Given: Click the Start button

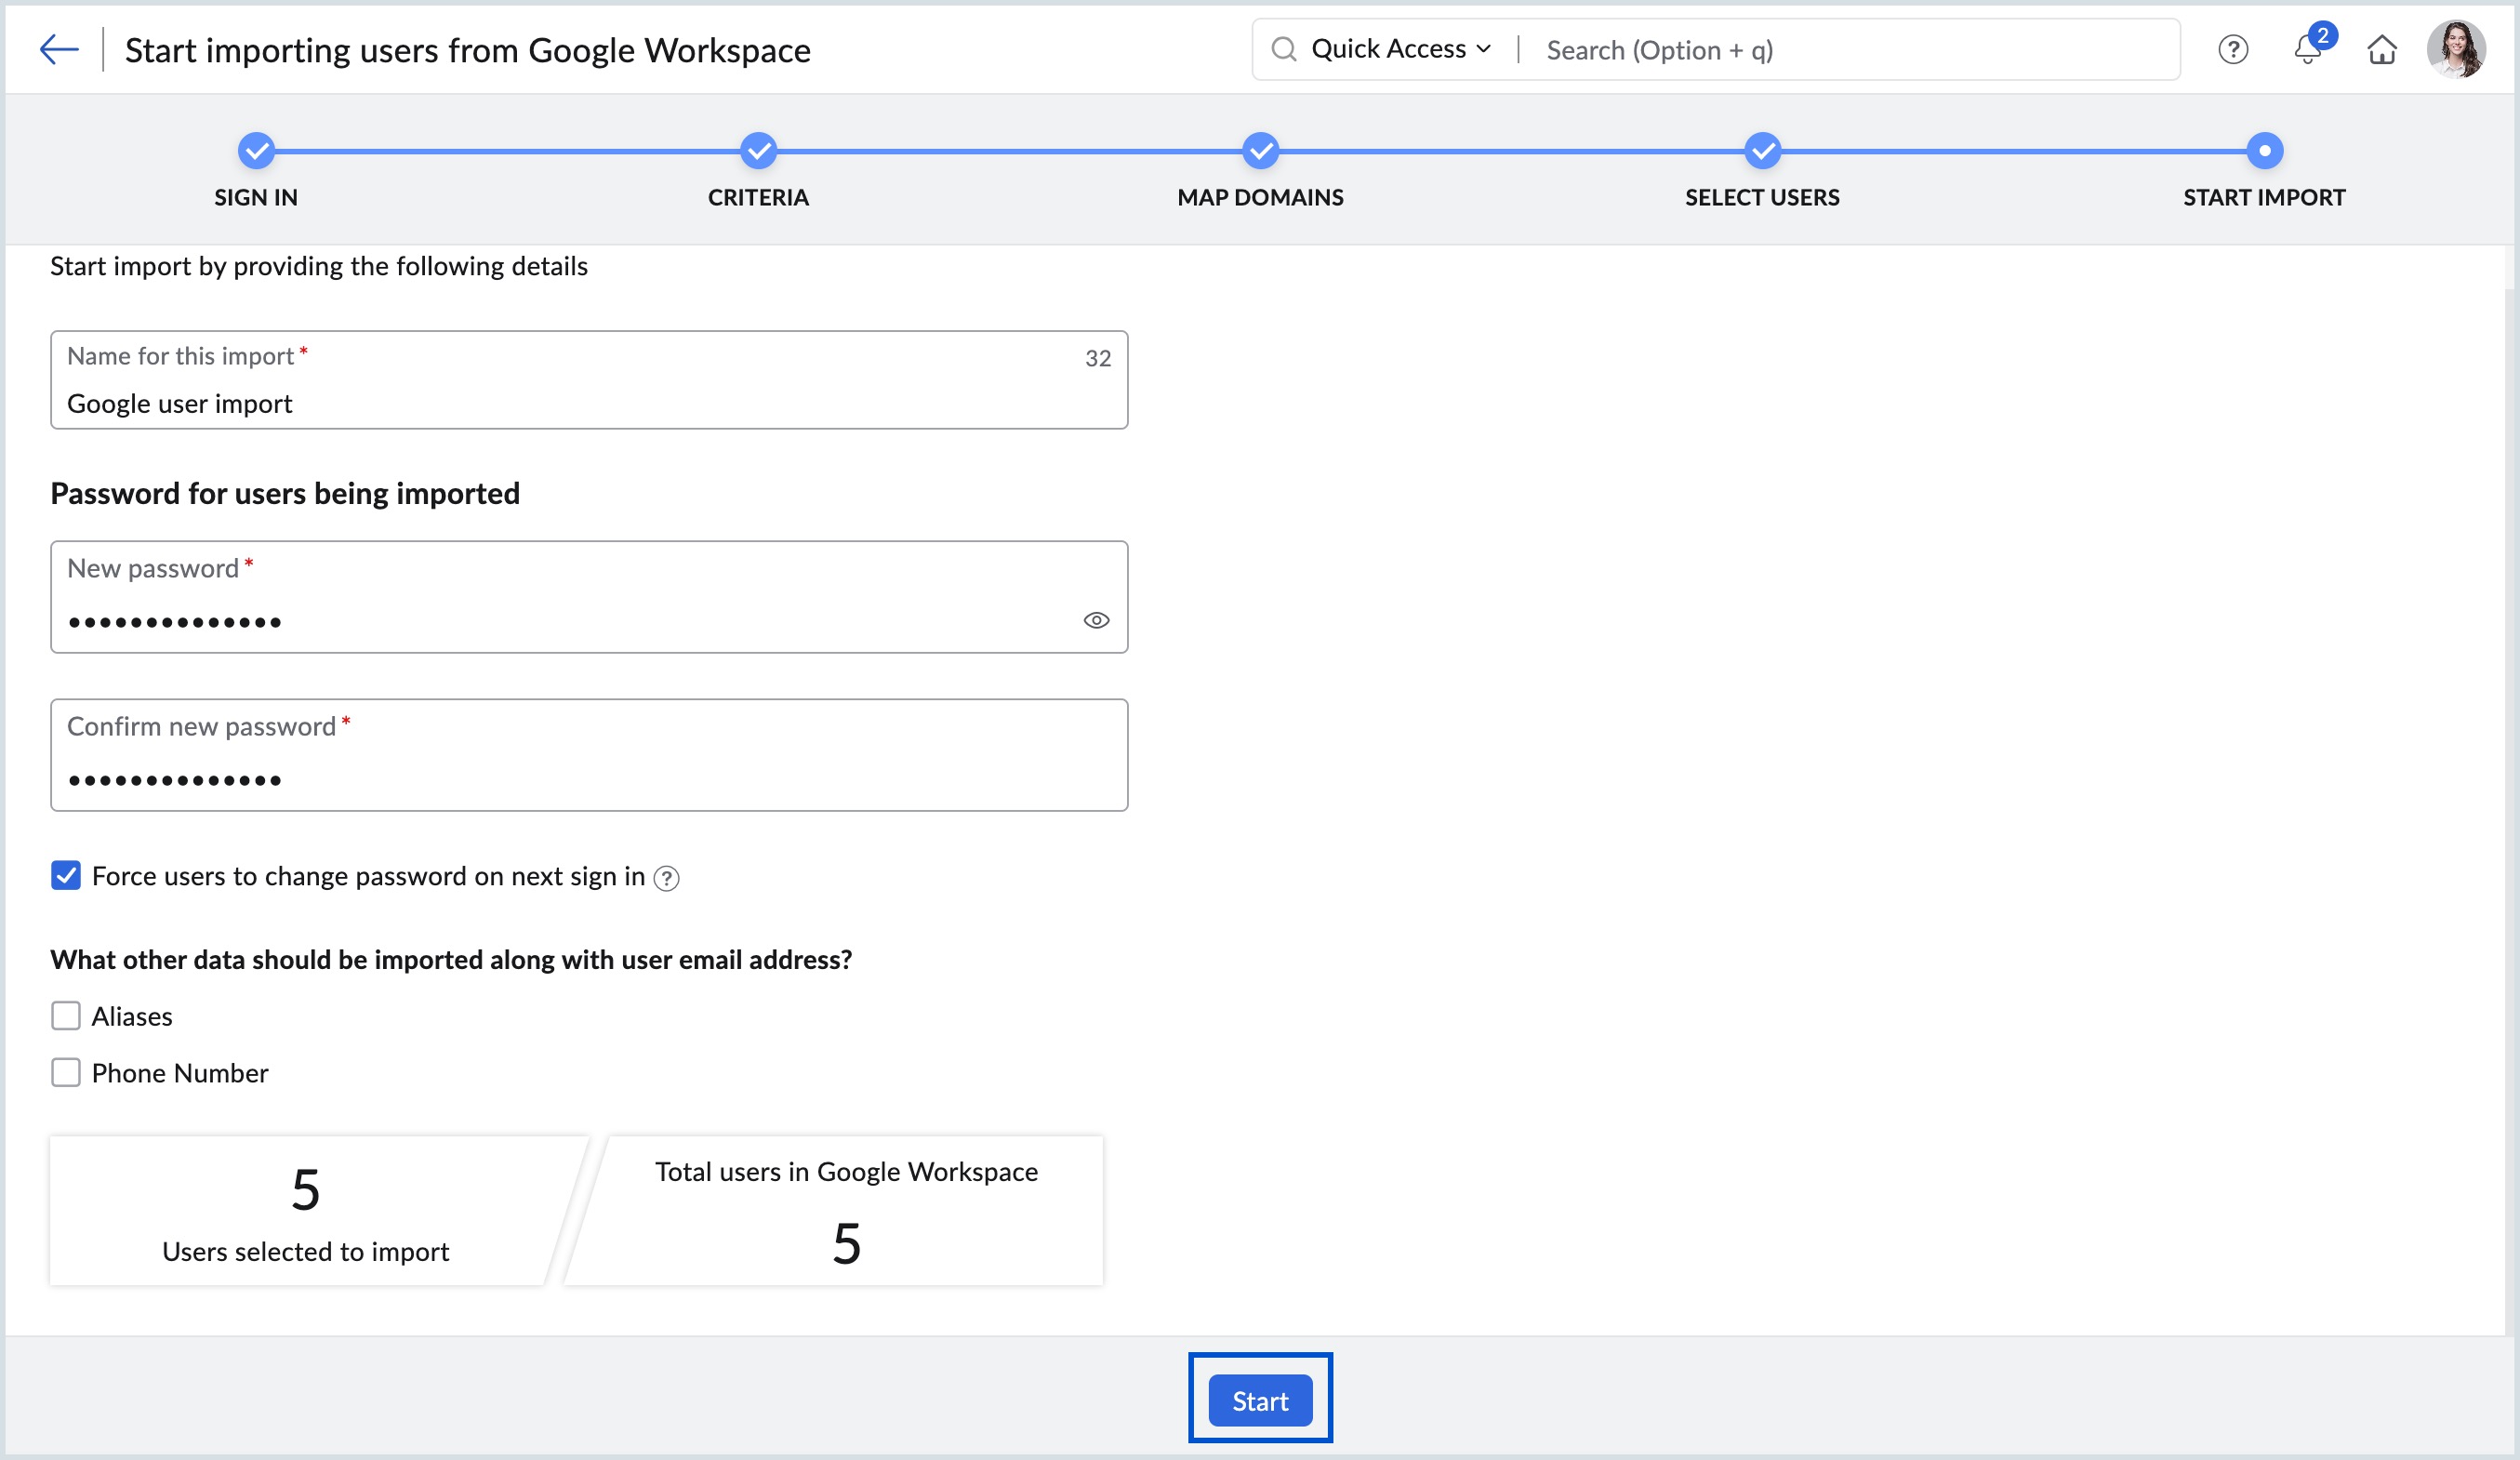Looking at the screenshot, I should click(x=1260, y=1400).
